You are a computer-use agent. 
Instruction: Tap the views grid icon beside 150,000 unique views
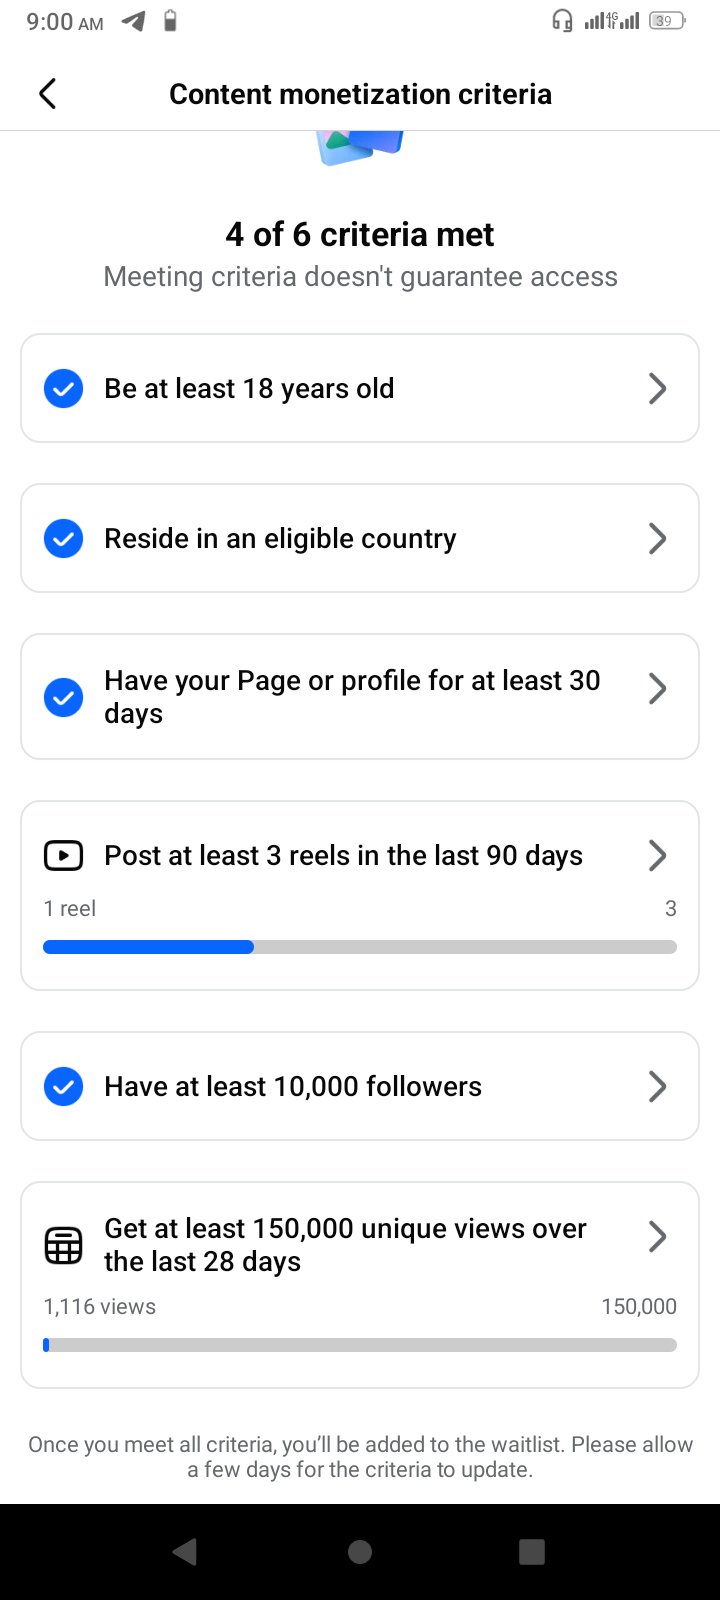coord(63,1245)
